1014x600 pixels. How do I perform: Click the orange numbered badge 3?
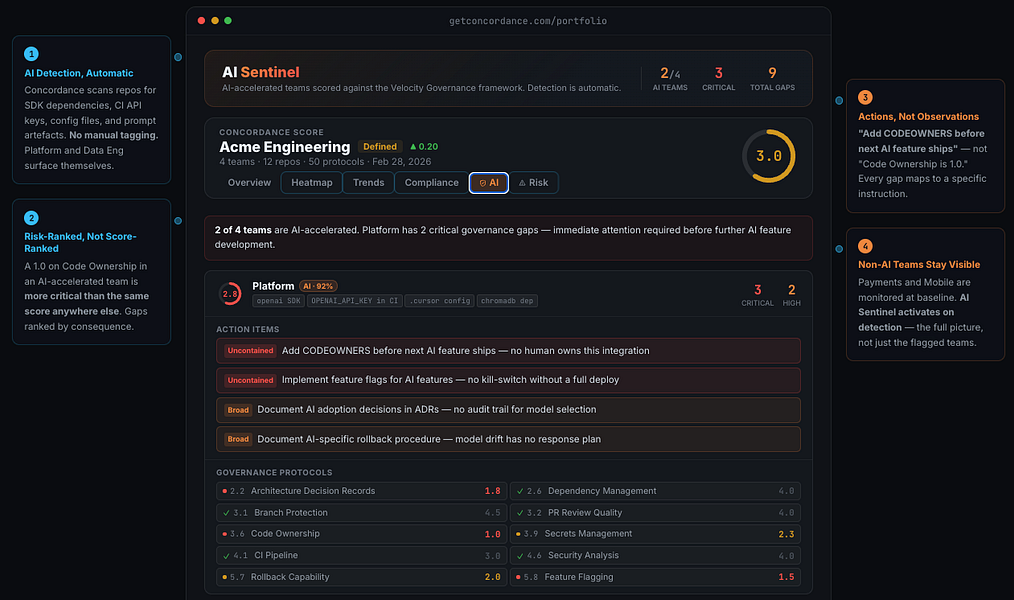865,98
